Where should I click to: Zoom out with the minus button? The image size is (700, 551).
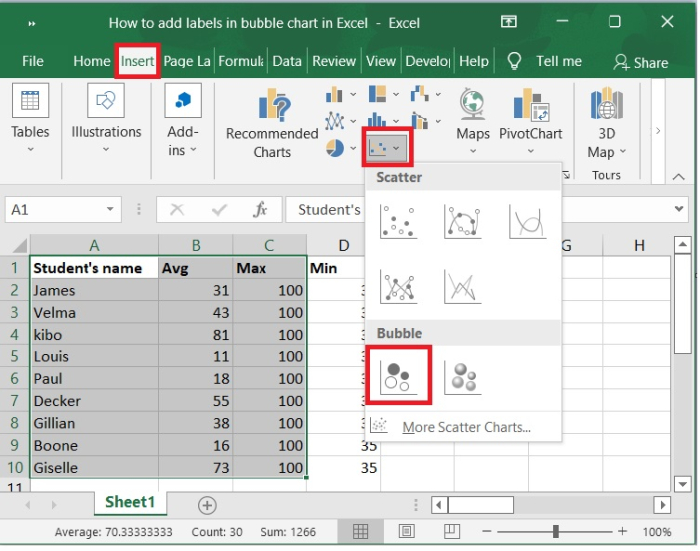coord(487,531)
